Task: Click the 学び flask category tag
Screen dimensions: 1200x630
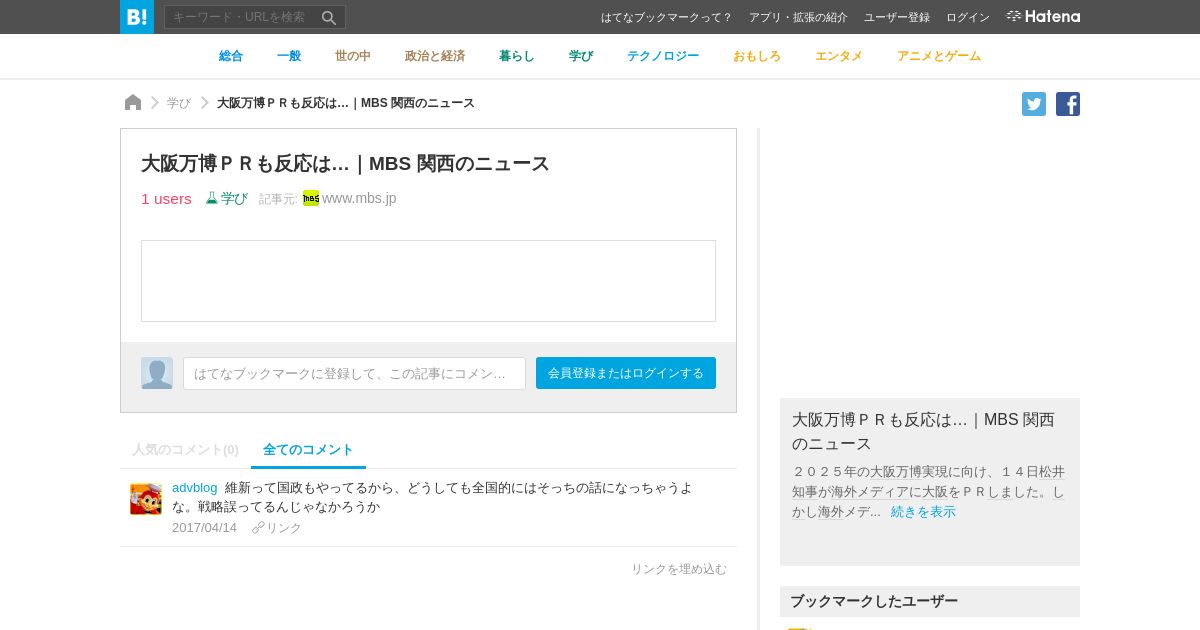Action: [x=227, y=198]
